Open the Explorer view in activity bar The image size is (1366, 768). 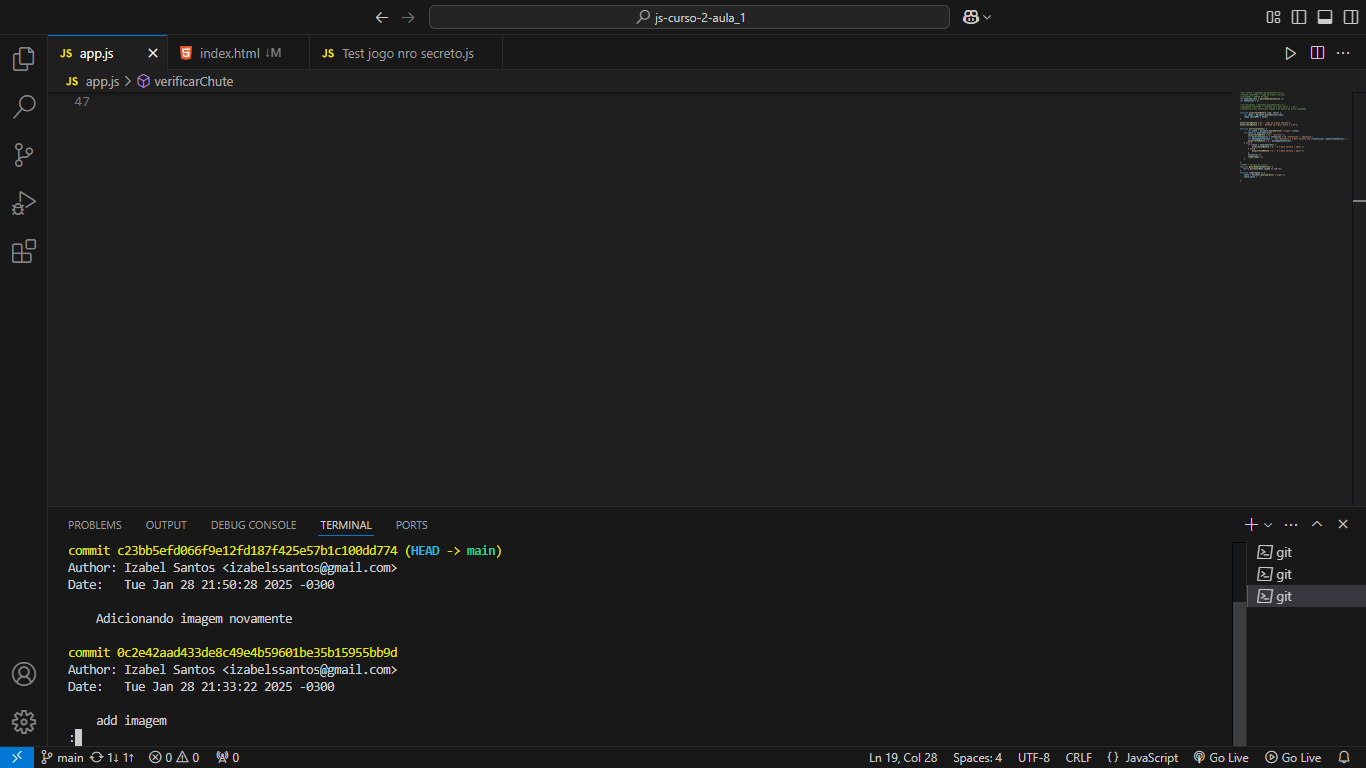pyautogui.click(x=23, y=59)
